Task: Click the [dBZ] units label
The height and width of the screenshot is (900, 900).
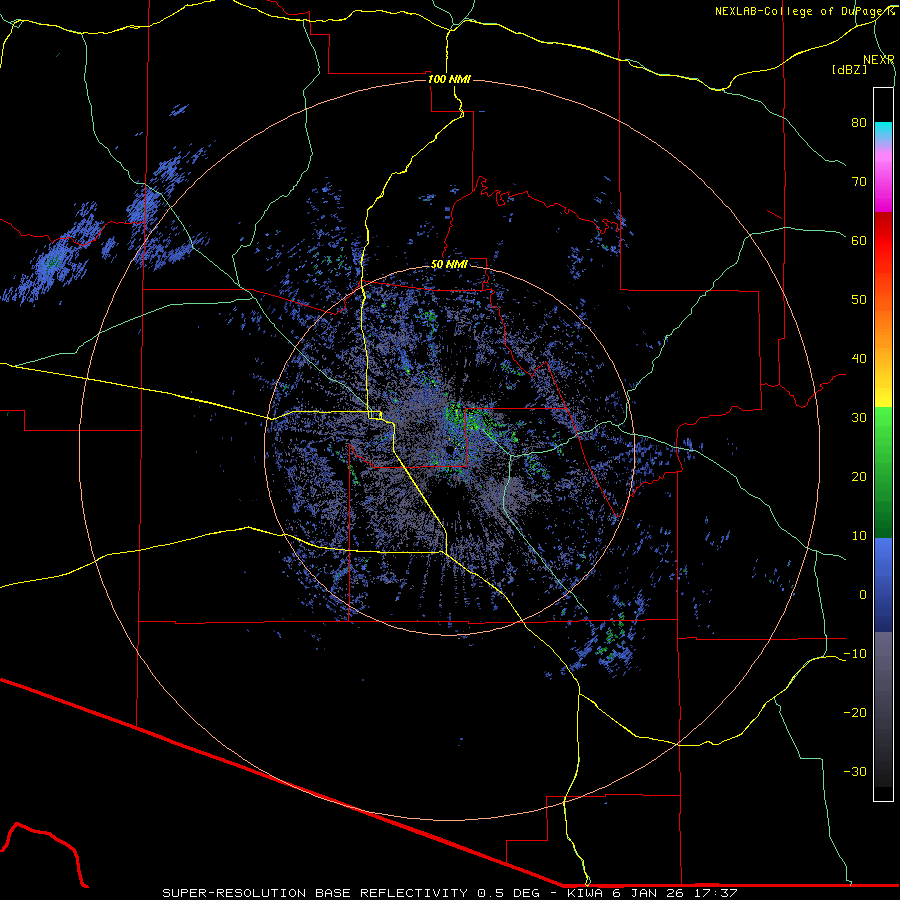Action: point(849,69)
